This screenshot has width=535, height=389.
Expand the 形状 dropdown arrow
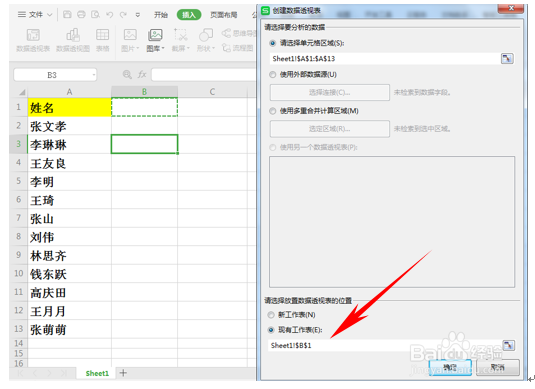click(213, 48)
